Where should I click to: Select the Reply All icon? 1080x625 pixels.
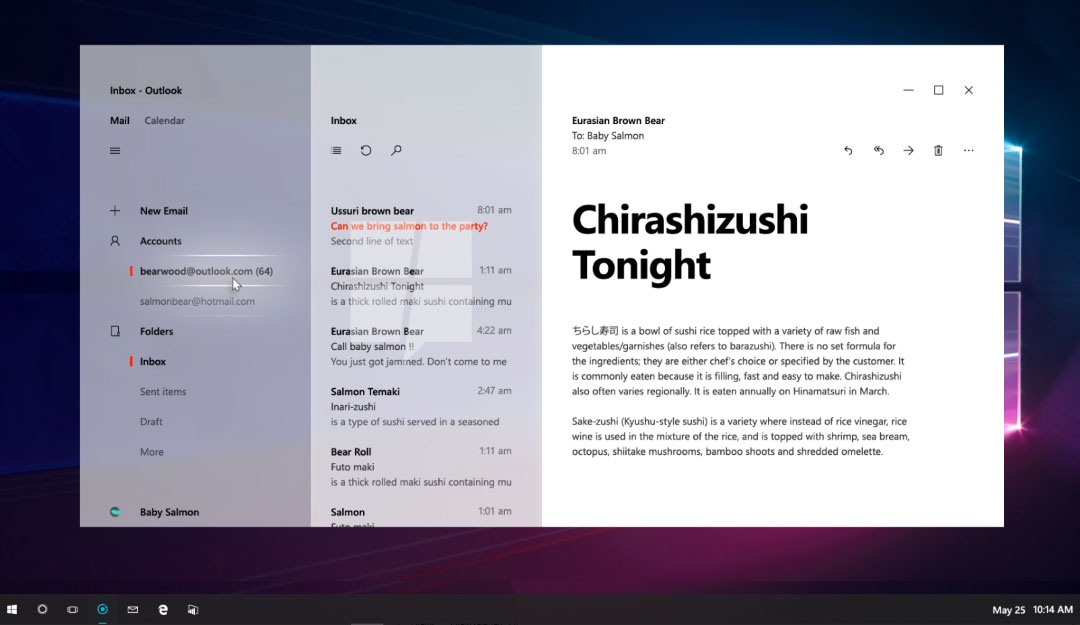click(x=878, y=150)
